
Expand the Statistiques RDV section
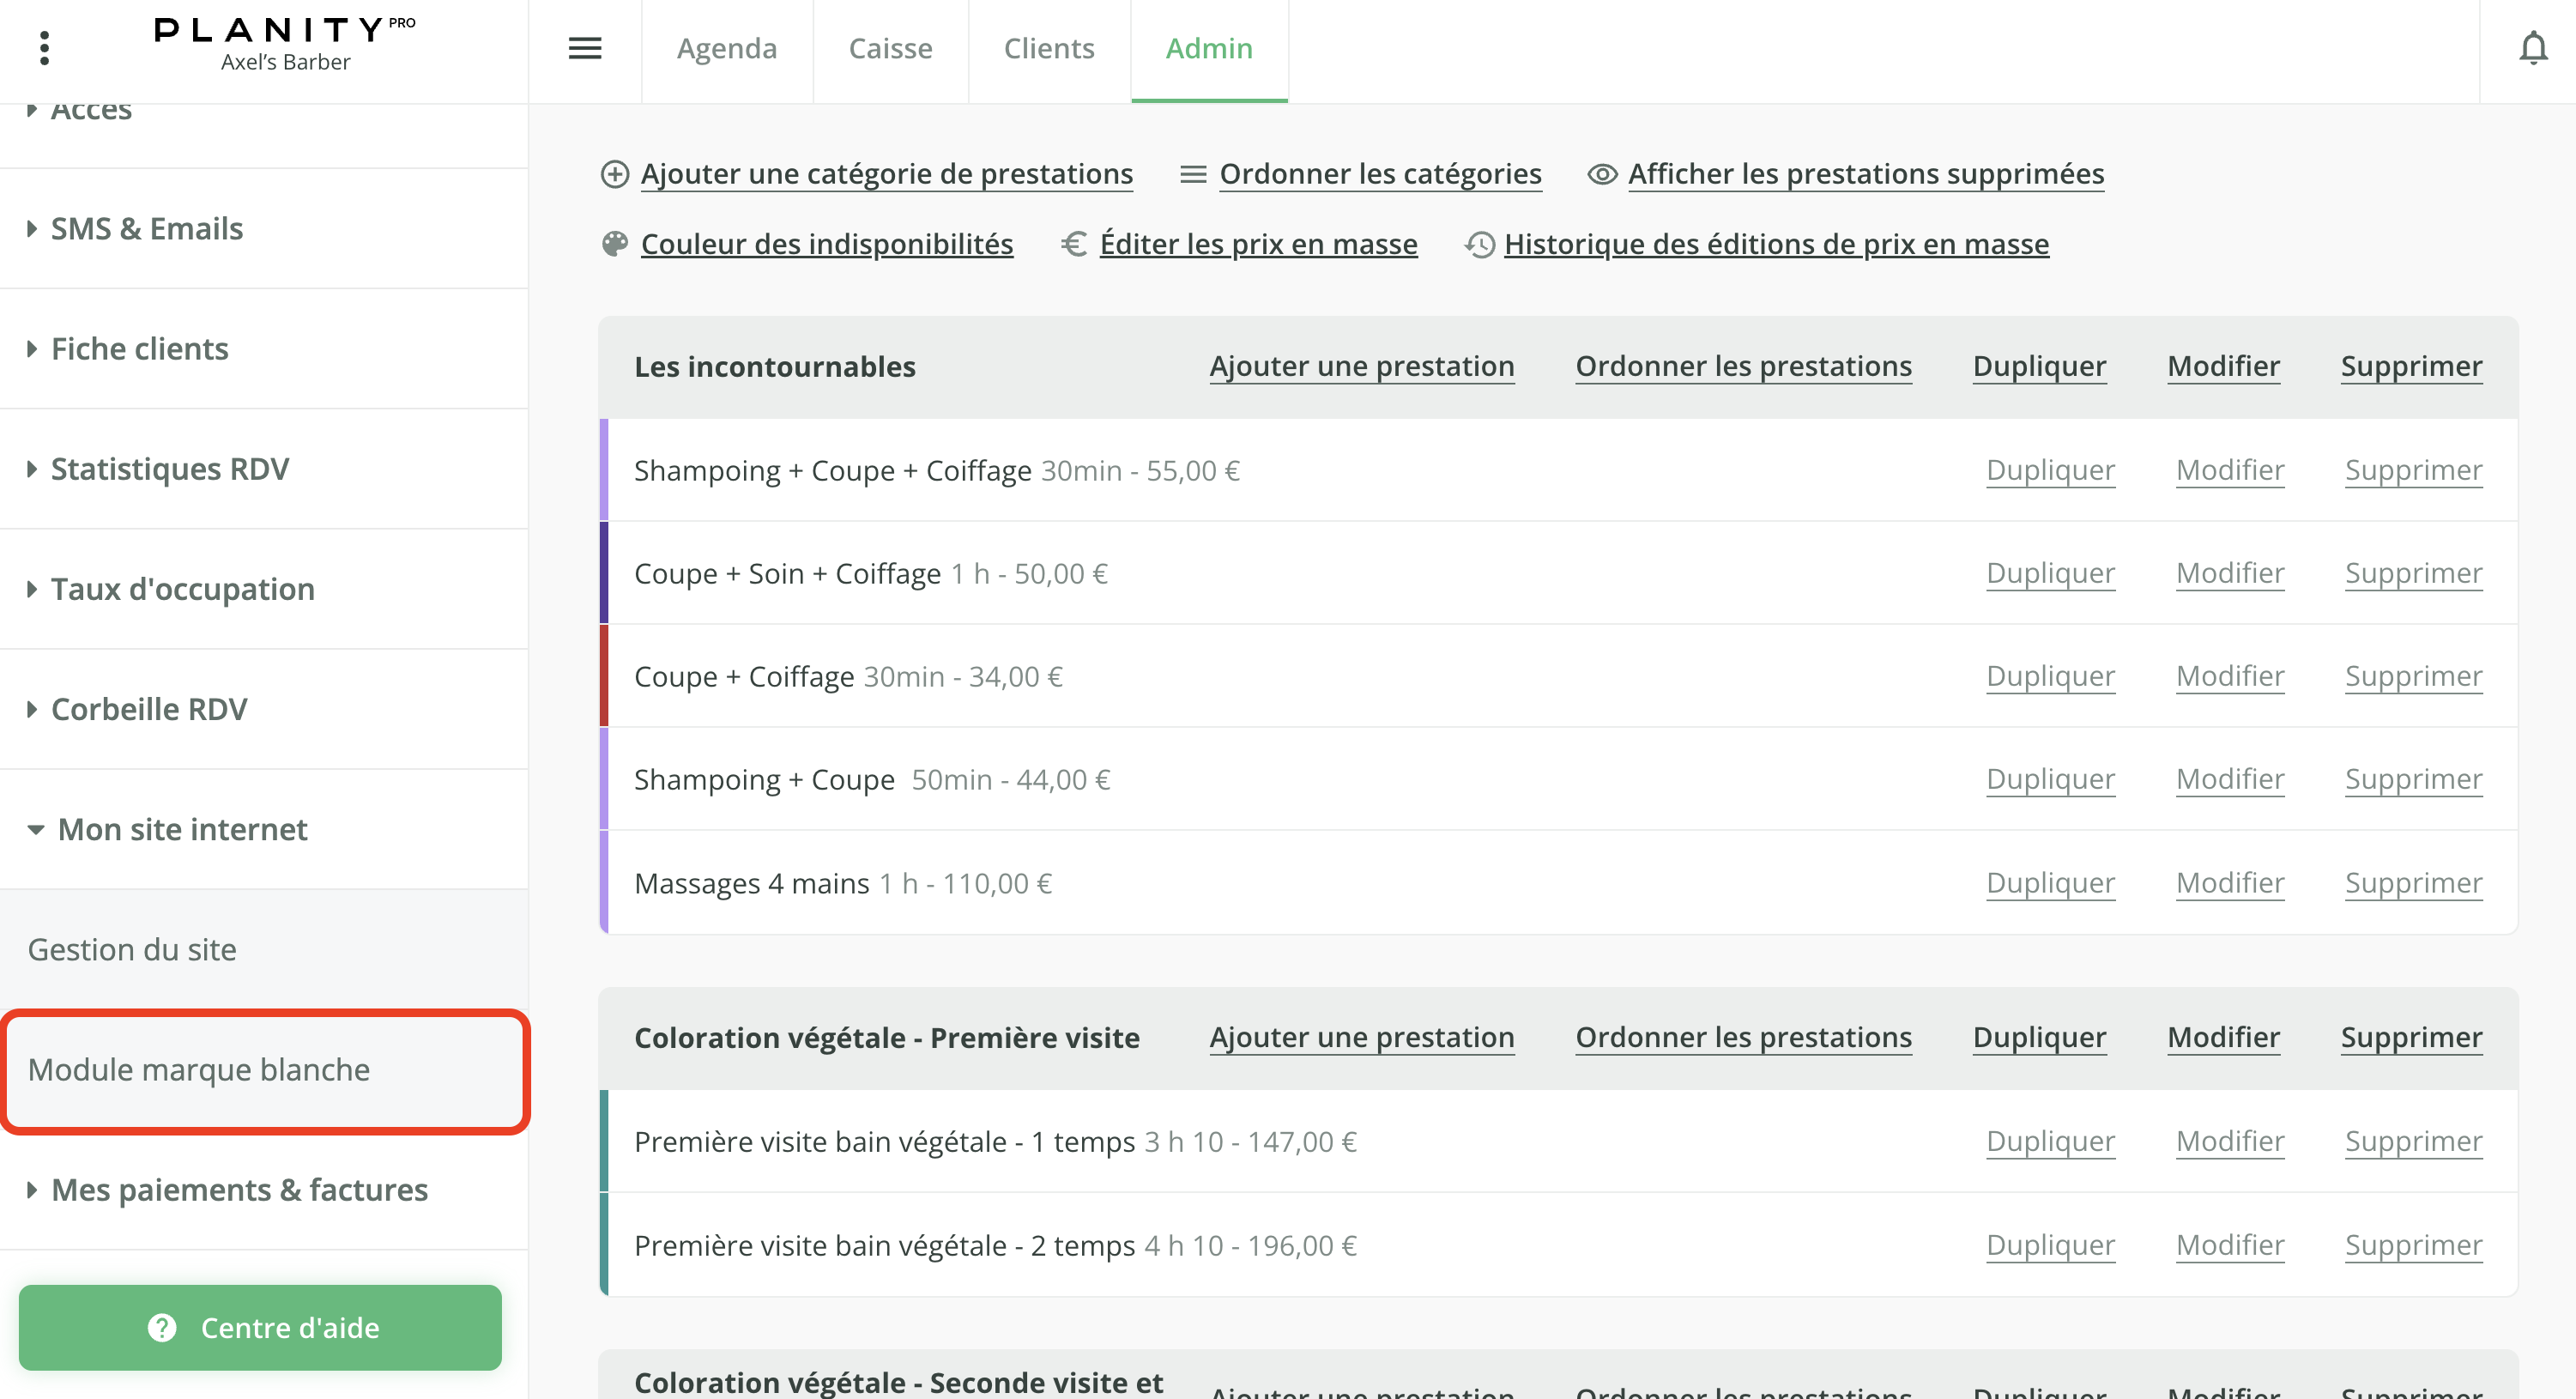169,469
